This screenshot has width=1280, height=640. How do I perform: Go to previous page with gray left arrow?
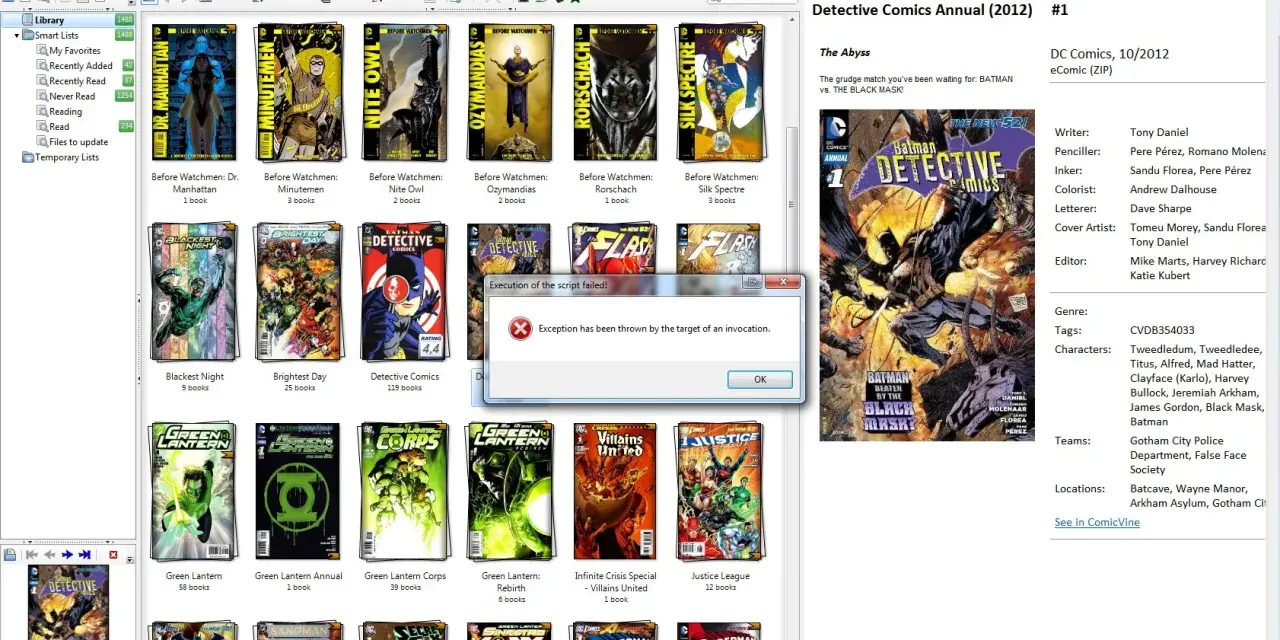point(50,554)
